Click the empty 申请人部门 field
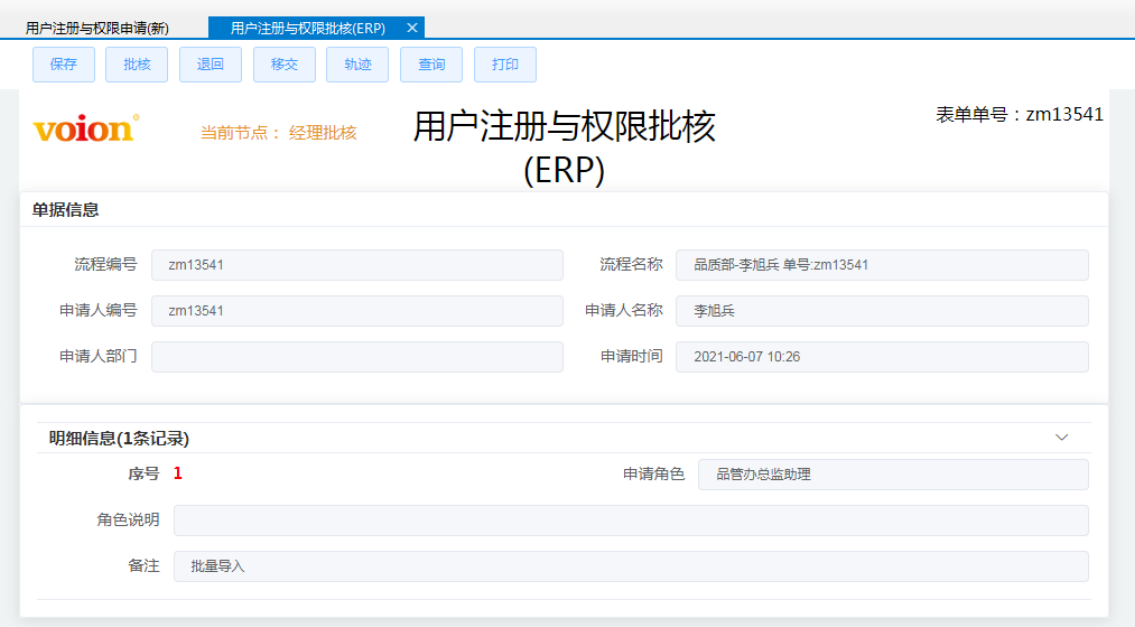The image size is (1135, 627). pyautogui.click(x=357, y=357)
